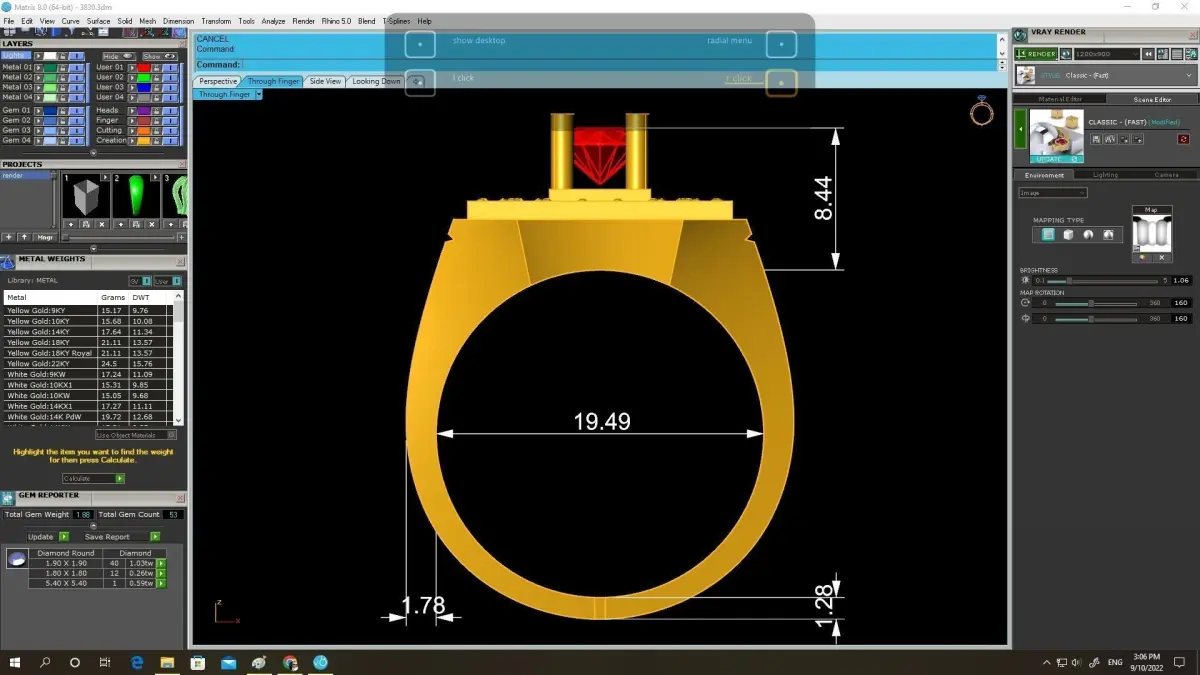Select the Finger layer arrow button

tap(131, 121)
